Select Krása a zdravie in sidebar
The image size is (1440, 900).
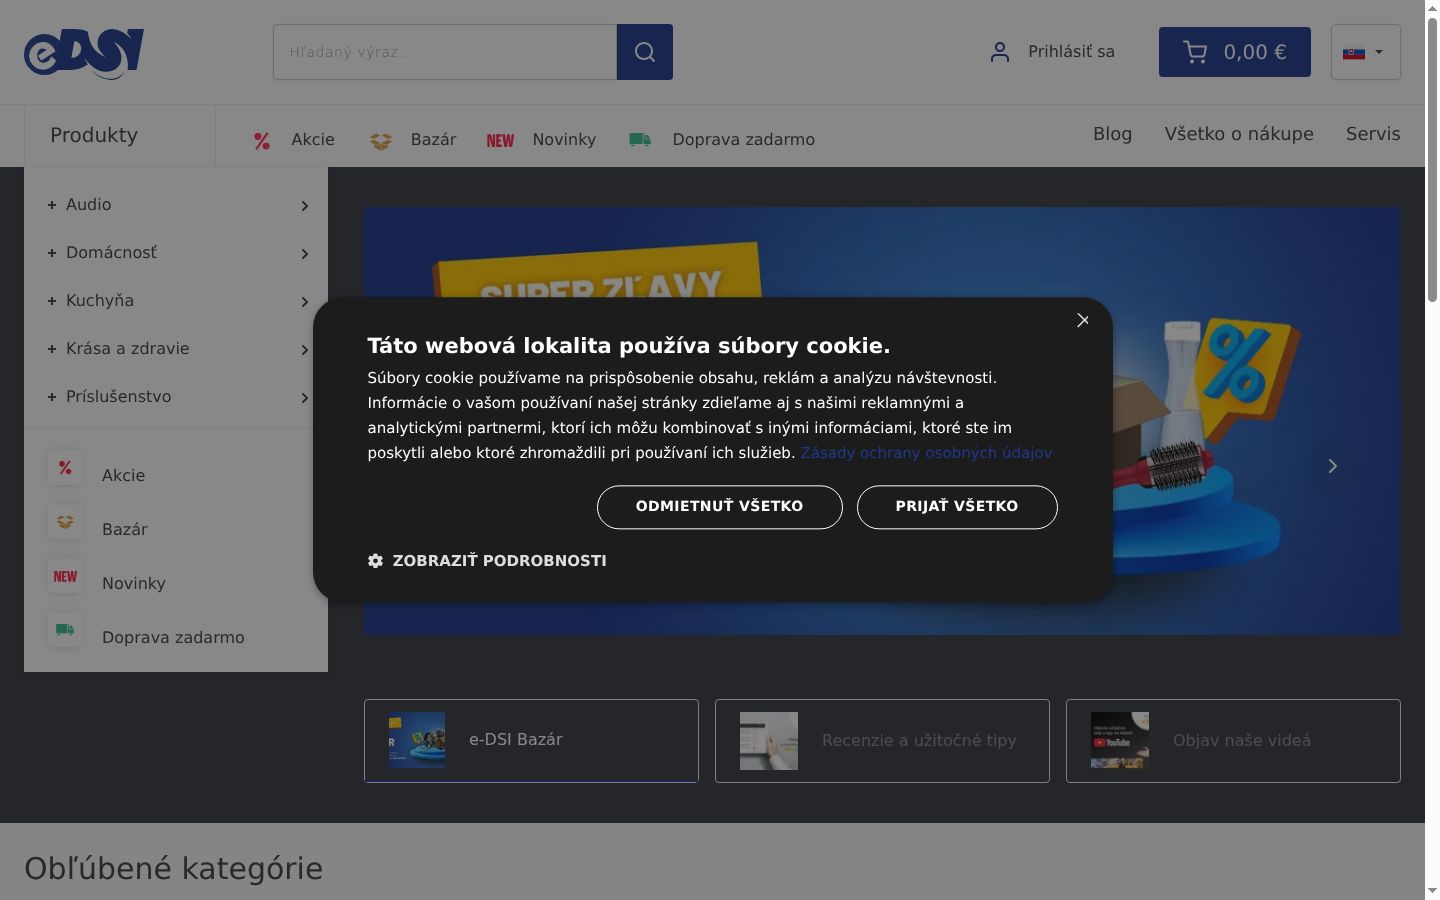[127, 349]
